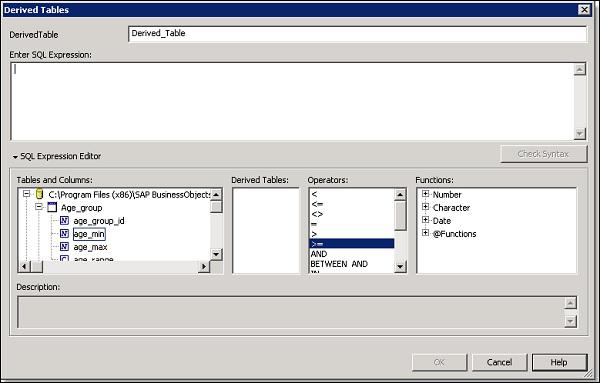Click the Cancel button
This screenshot has width=600, height=383.
499,362
